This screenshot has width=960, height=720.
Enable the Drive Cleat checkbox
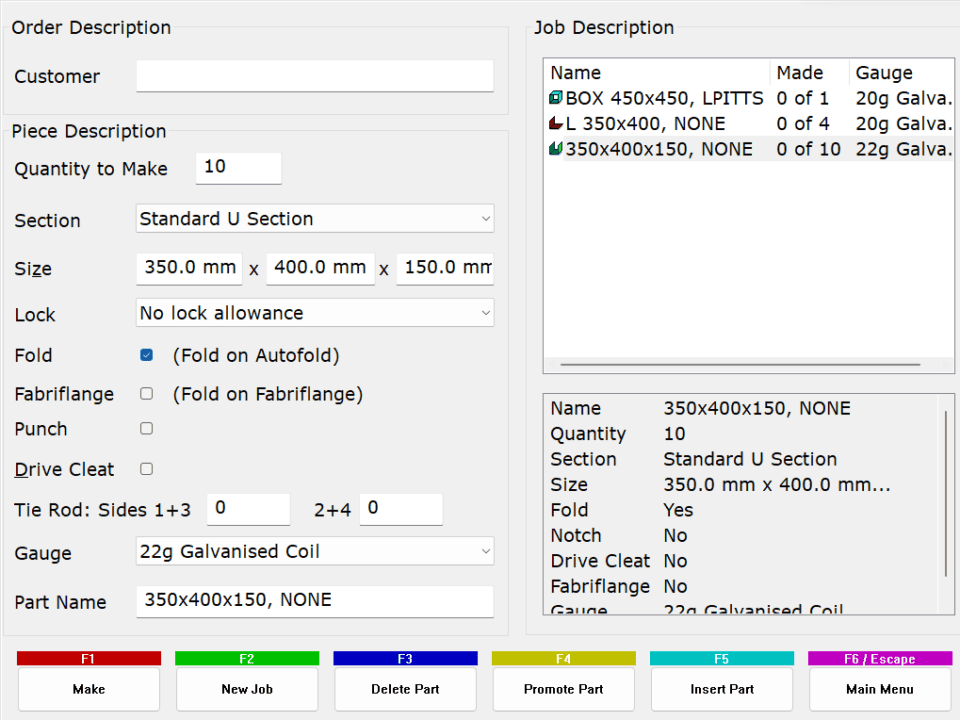tap(147, 468)
